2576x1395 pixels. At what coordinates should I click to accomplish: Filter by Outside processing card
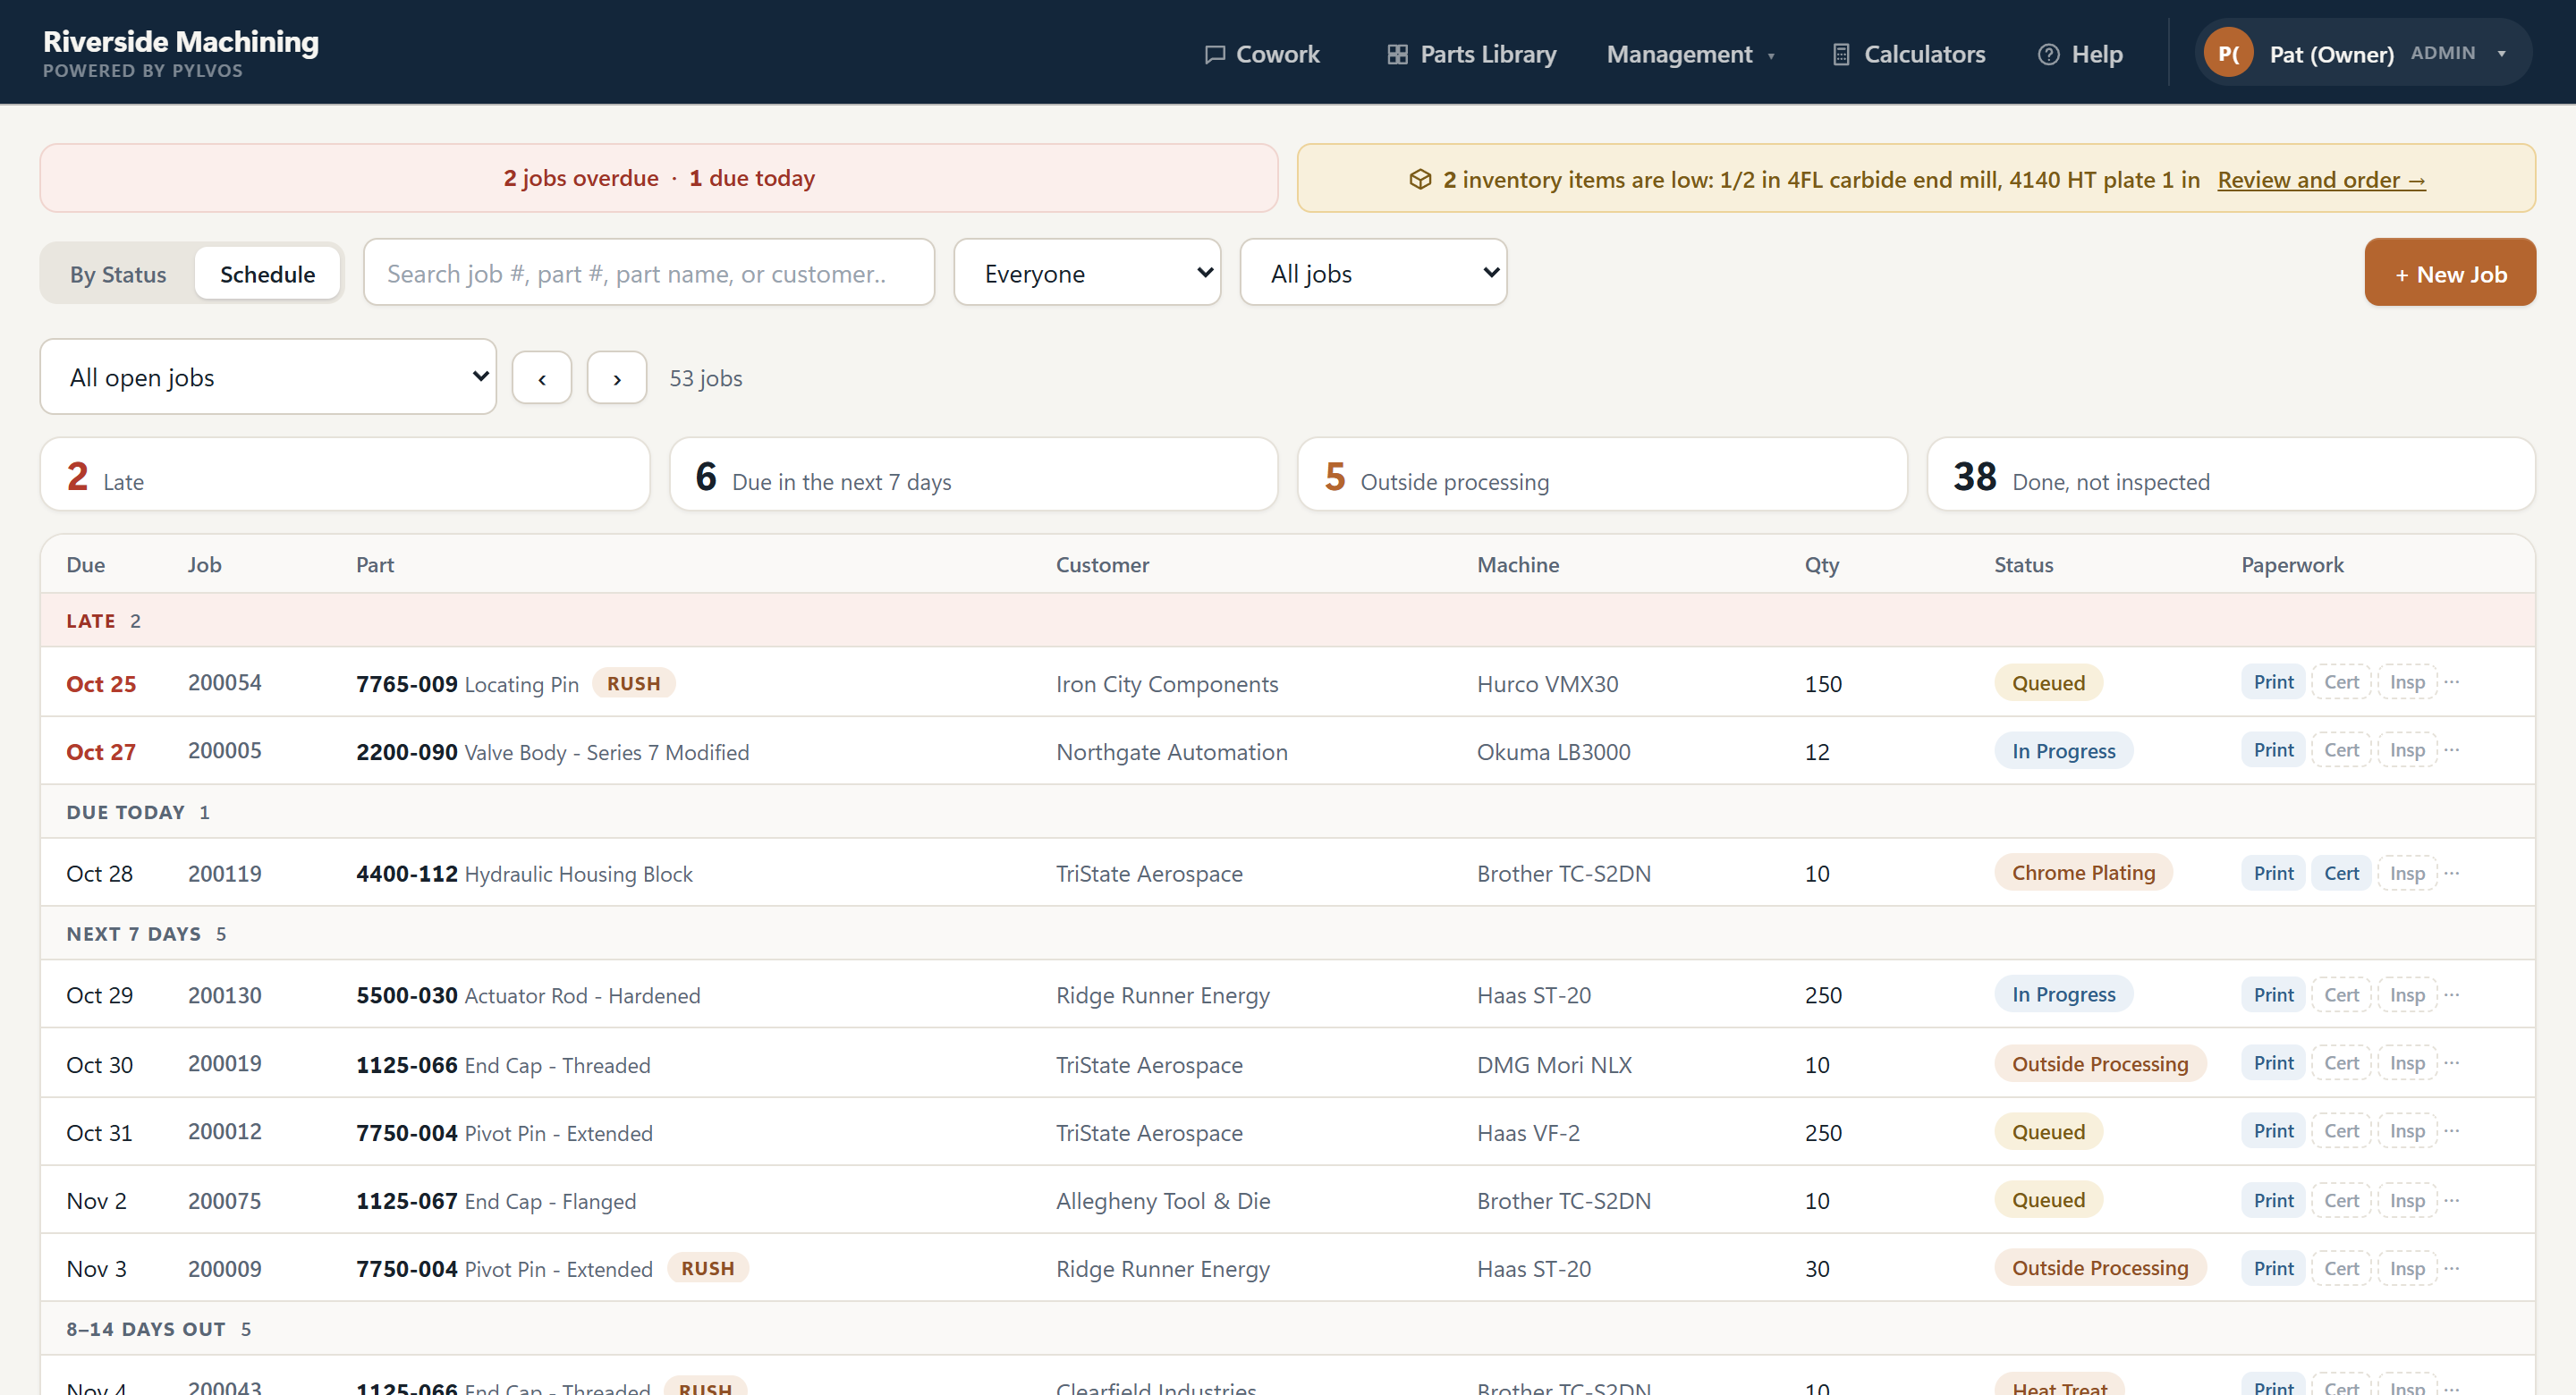pyautogui.click(x=1602, y=474)
